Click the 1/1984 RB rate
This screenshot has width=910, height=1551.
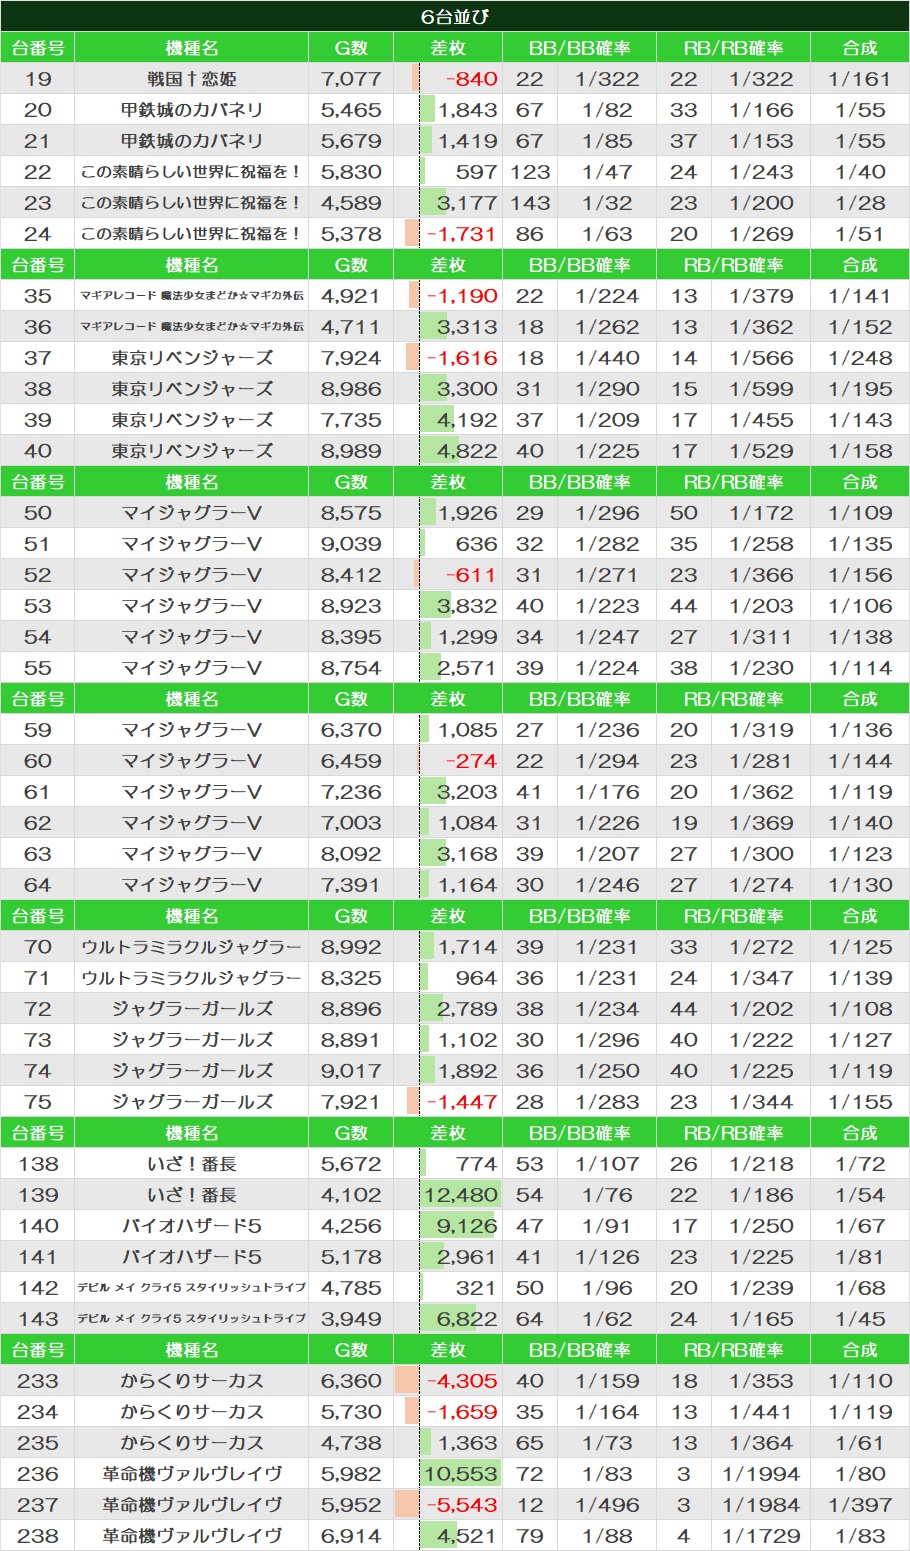pos(761,1505)
